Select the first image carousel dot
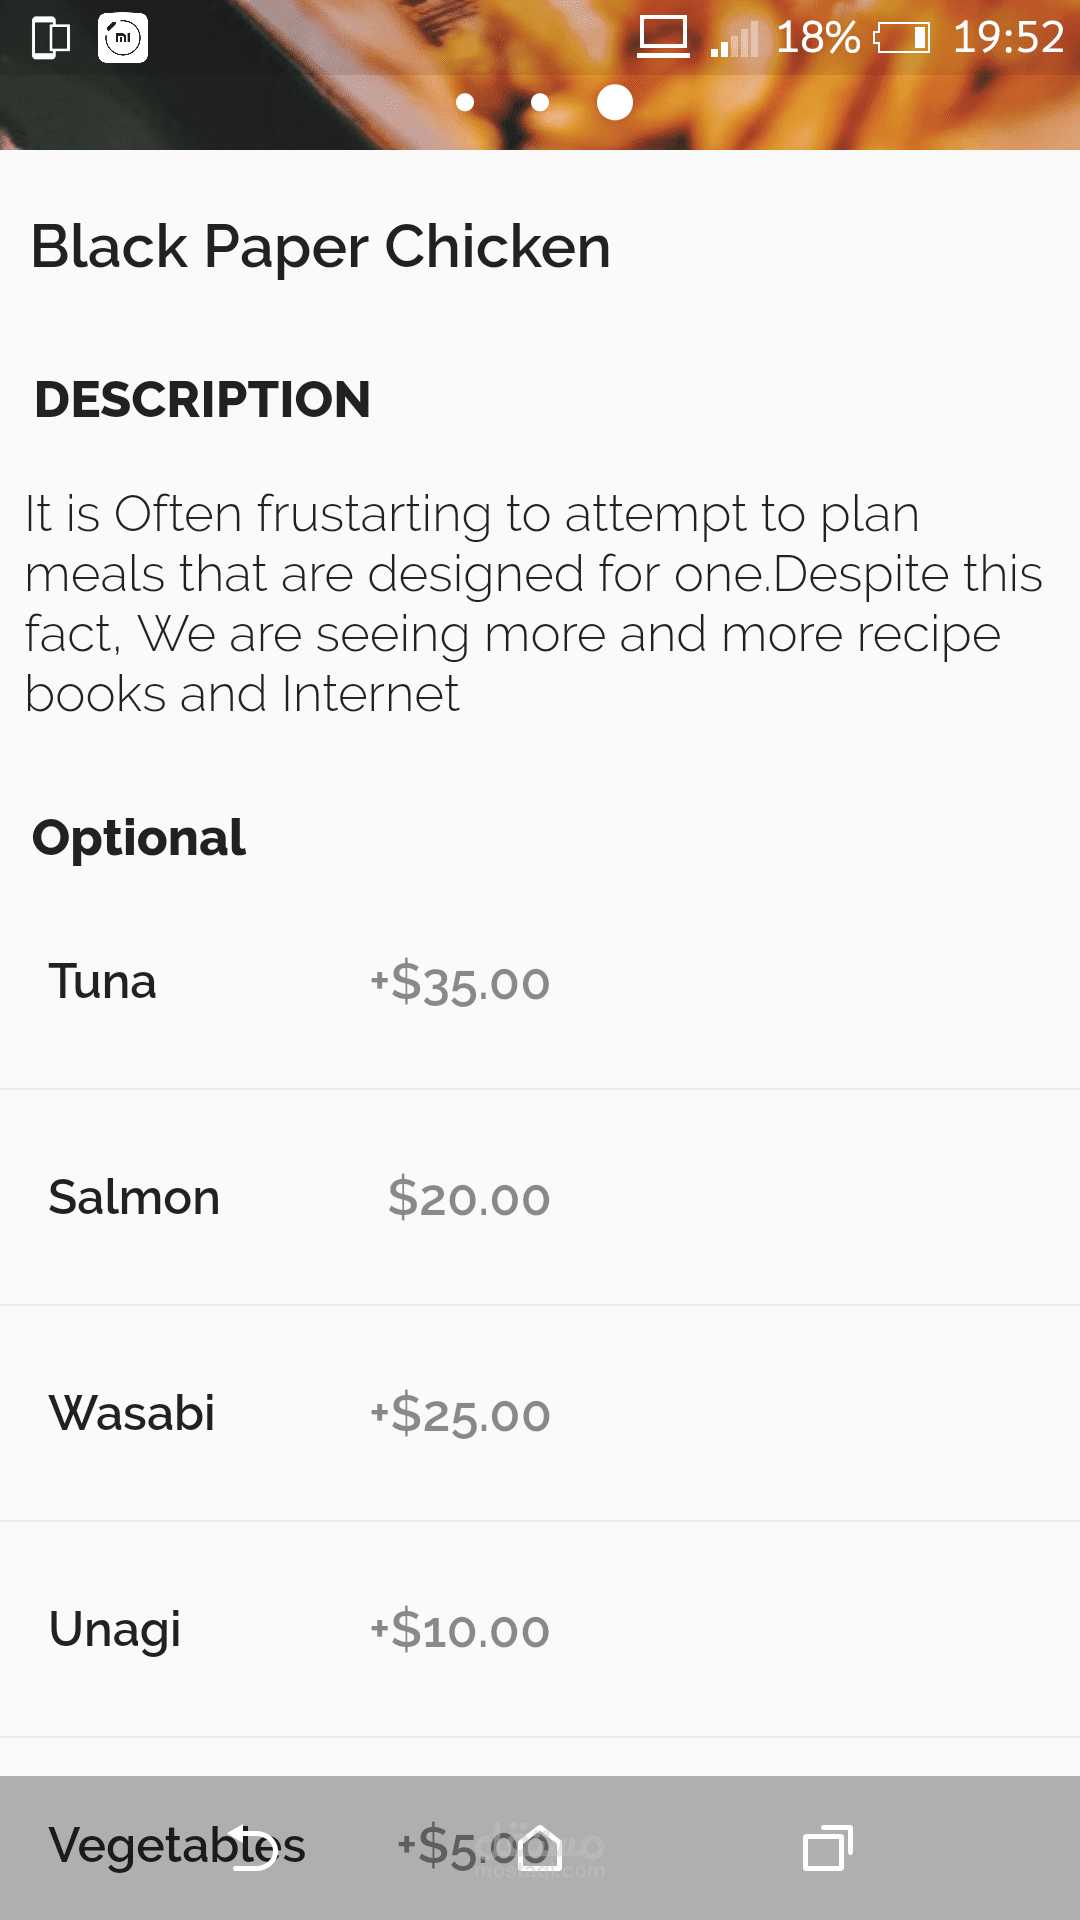 tap(465, 102)
